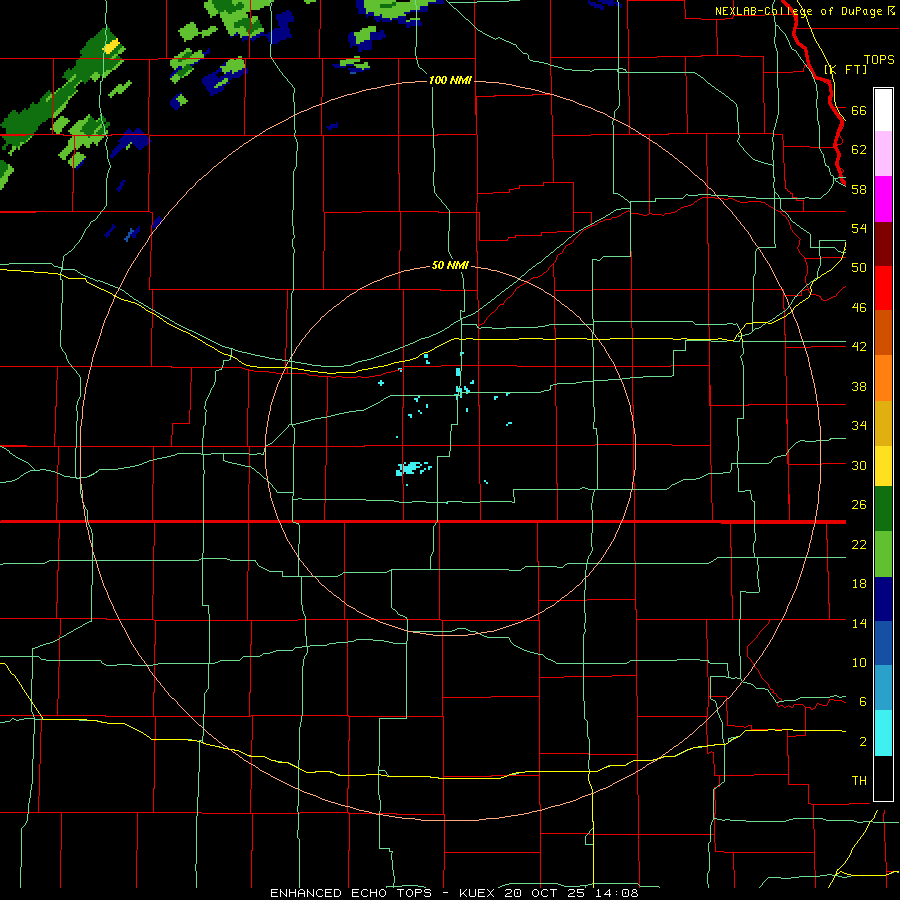Click the '14:08' time stamp
Screen dimensions: 900x900
coord(617,893)
